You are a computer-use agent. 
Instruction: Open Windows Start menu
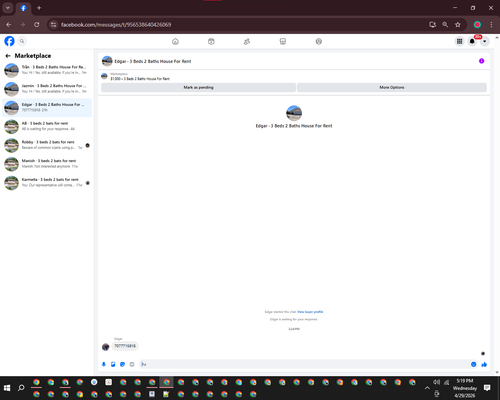7,388
